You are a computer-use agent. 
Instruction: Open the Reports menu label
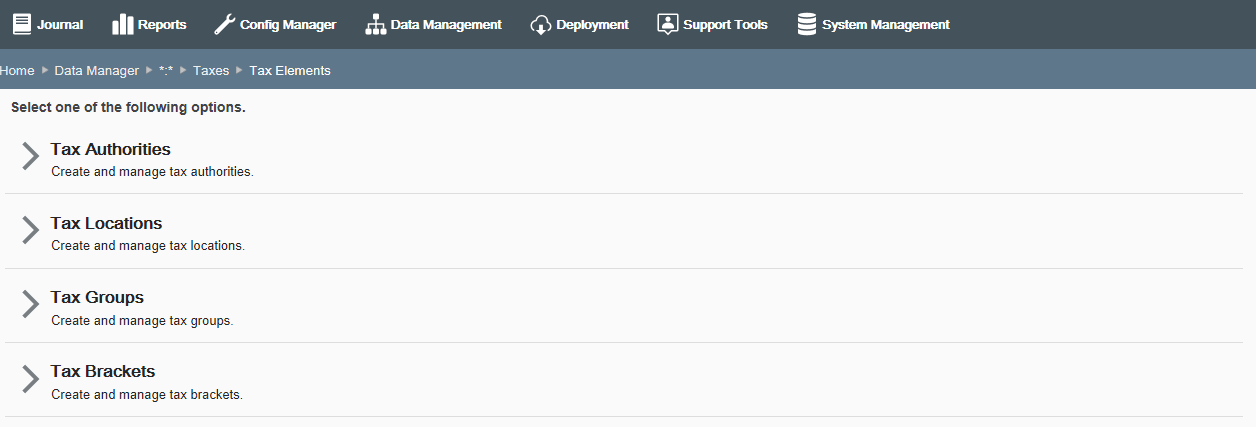[162, 24]
